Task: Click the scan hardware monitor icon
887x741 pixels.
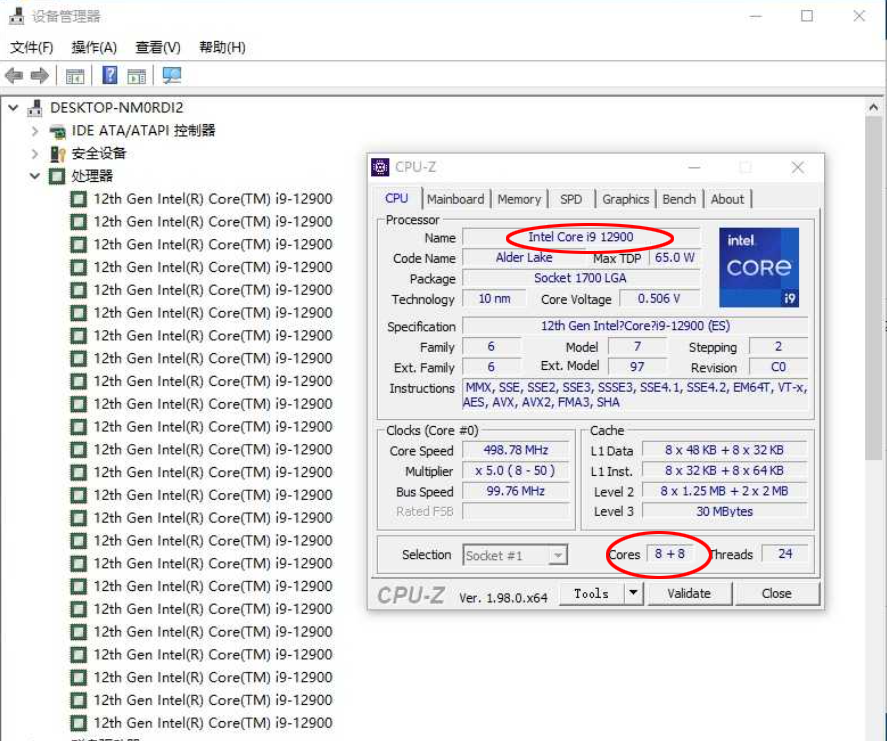Action: point(171,75)
